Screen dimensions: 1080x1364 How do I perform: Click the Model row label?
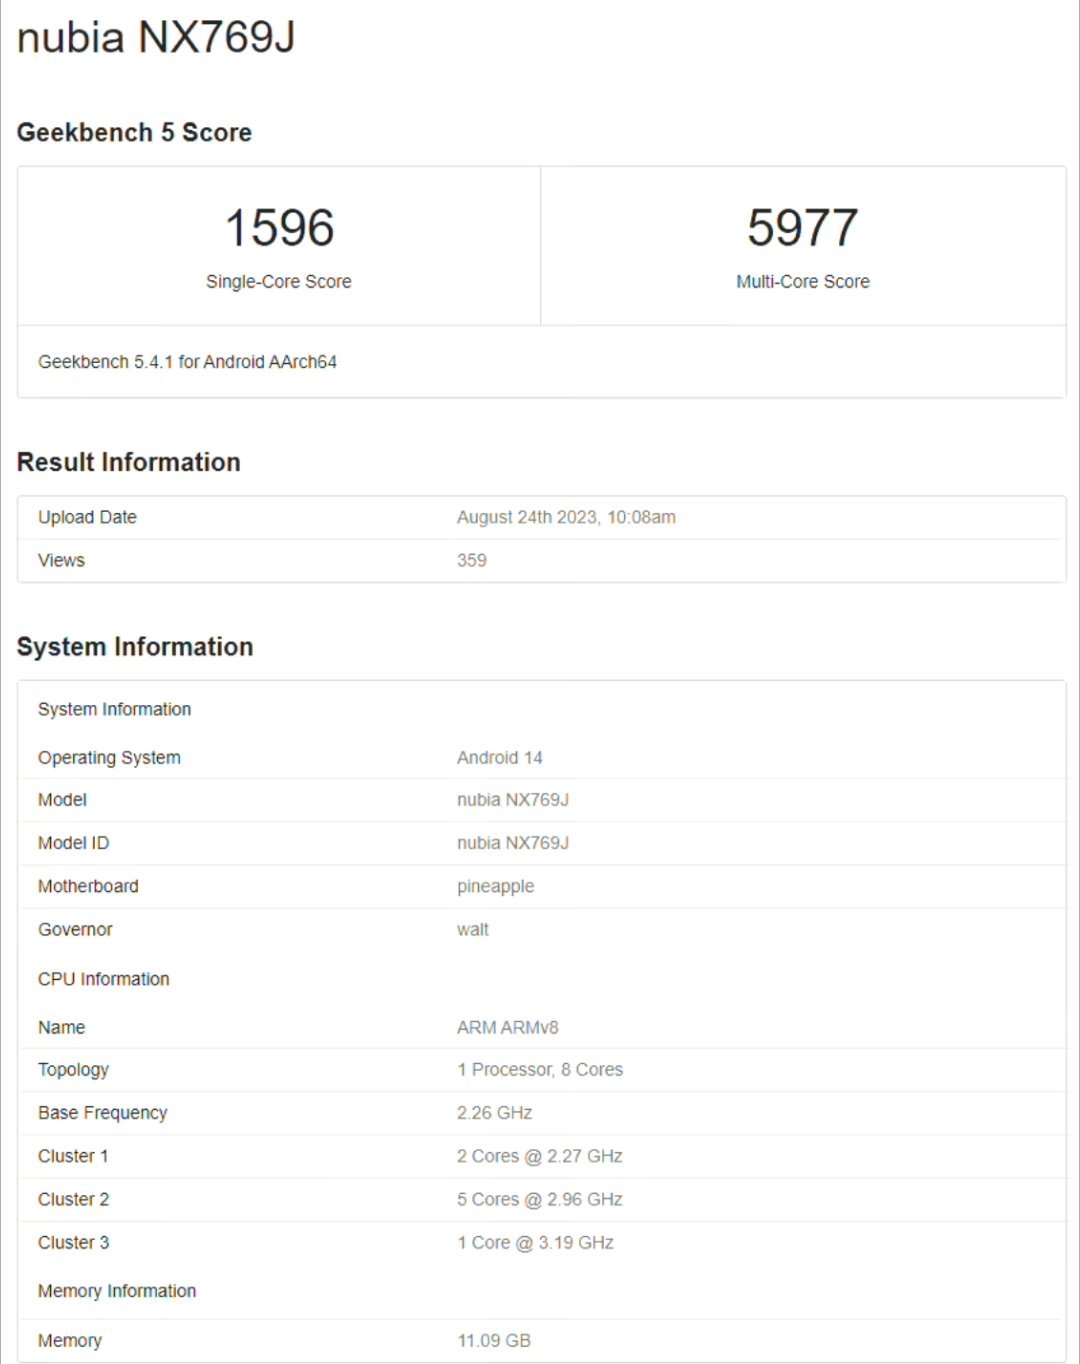pyautogui.click(x=62, y=800)
